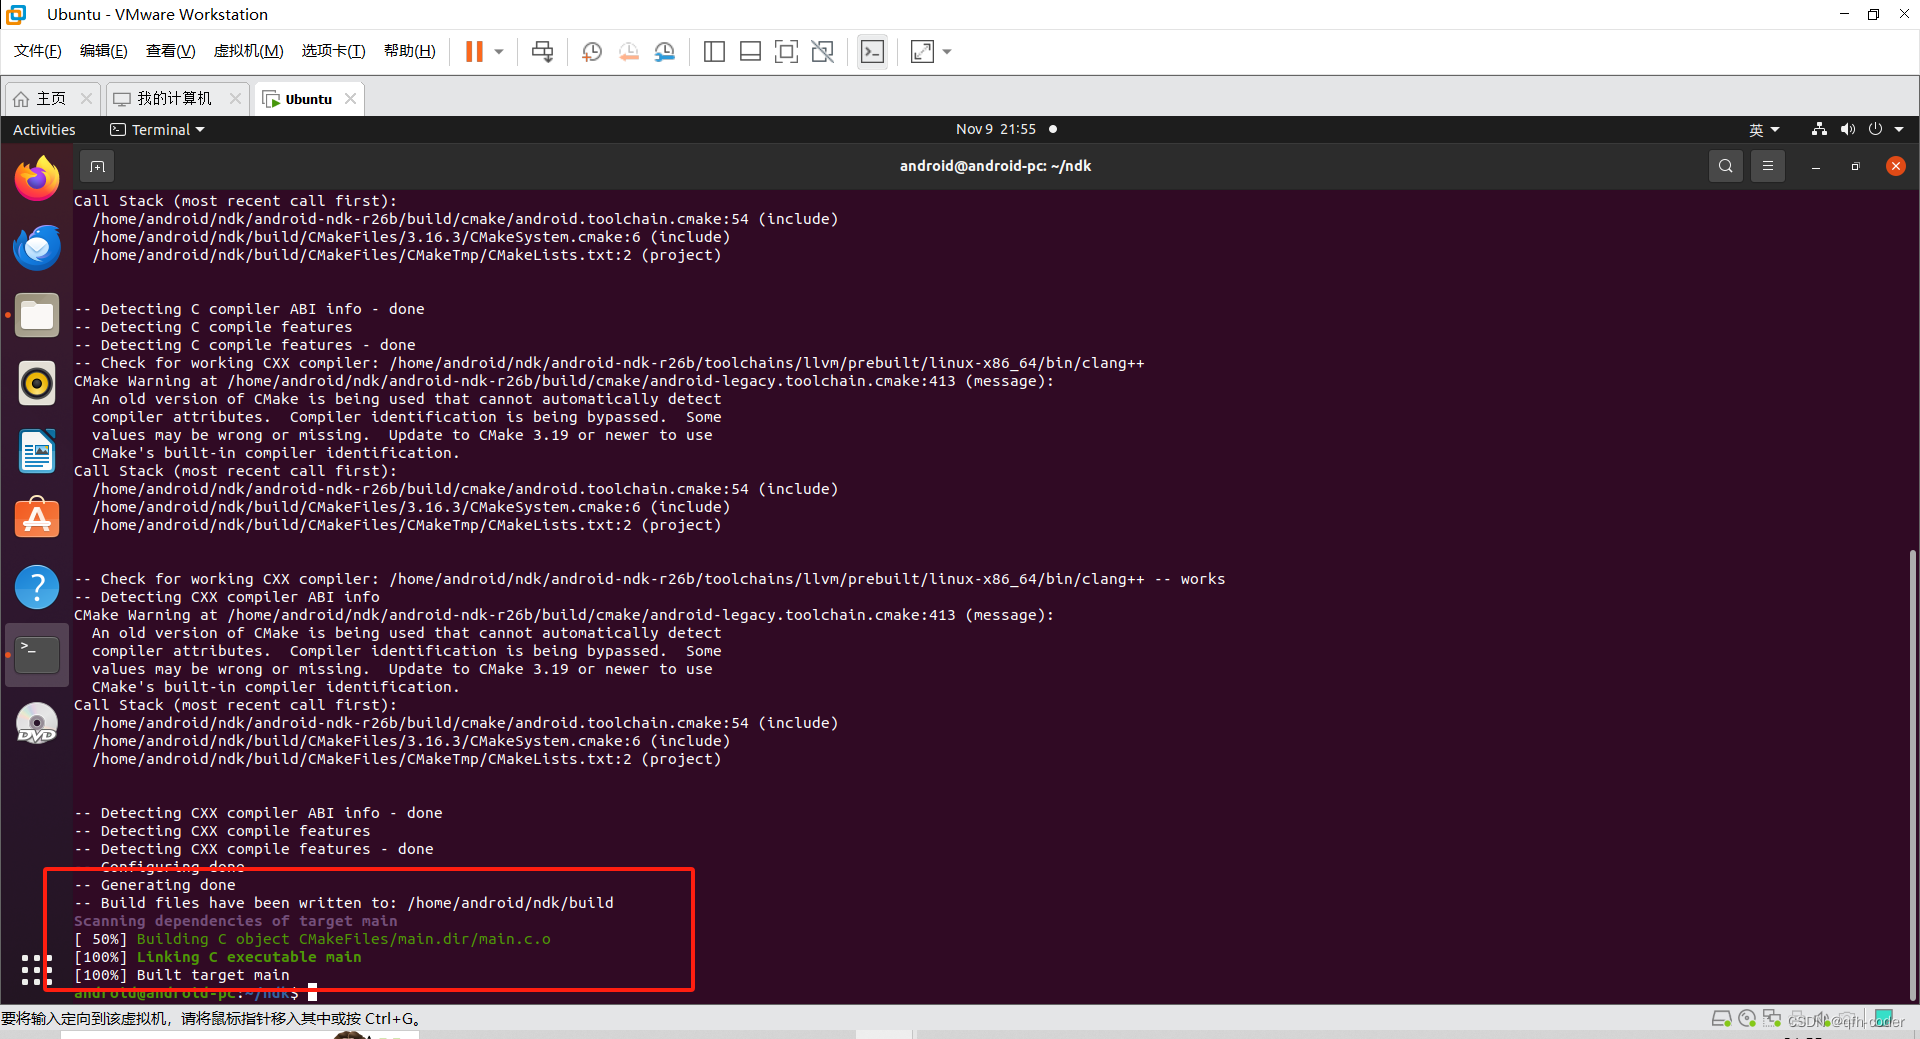
Task: Toggle the thumbnail bar view icon
Action: click(x=750, y=51)
